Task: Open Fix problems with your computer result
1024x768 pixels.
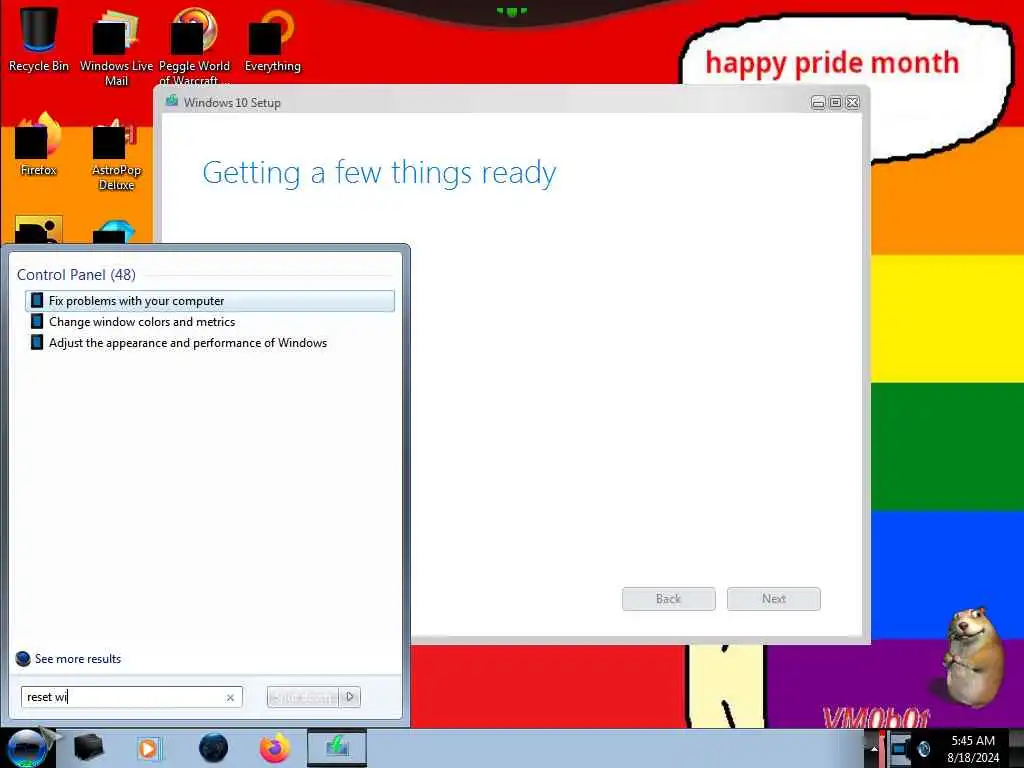Action: pyautogui.click(x=210, y=300)
